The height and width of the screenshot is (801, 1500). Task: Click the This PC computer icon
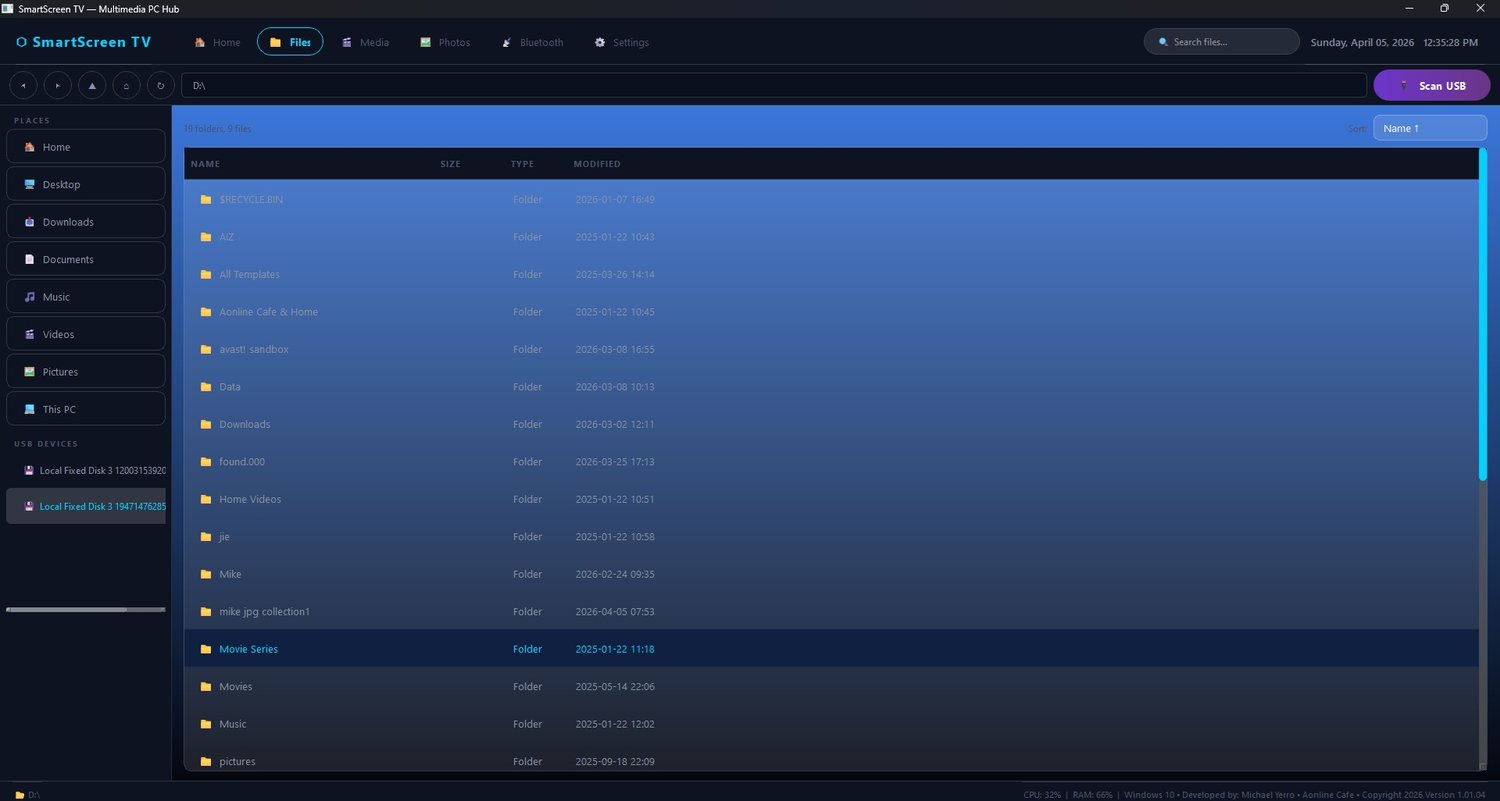coord(30,410)
